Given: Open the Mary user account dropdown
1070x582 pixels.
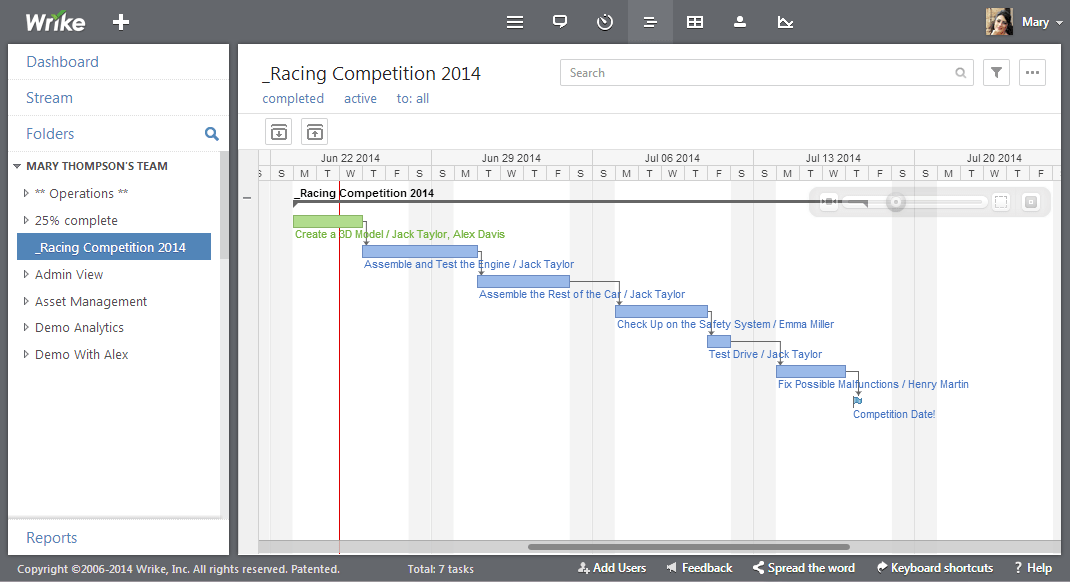Looking at the screenshot, I should pos(1040,22).
